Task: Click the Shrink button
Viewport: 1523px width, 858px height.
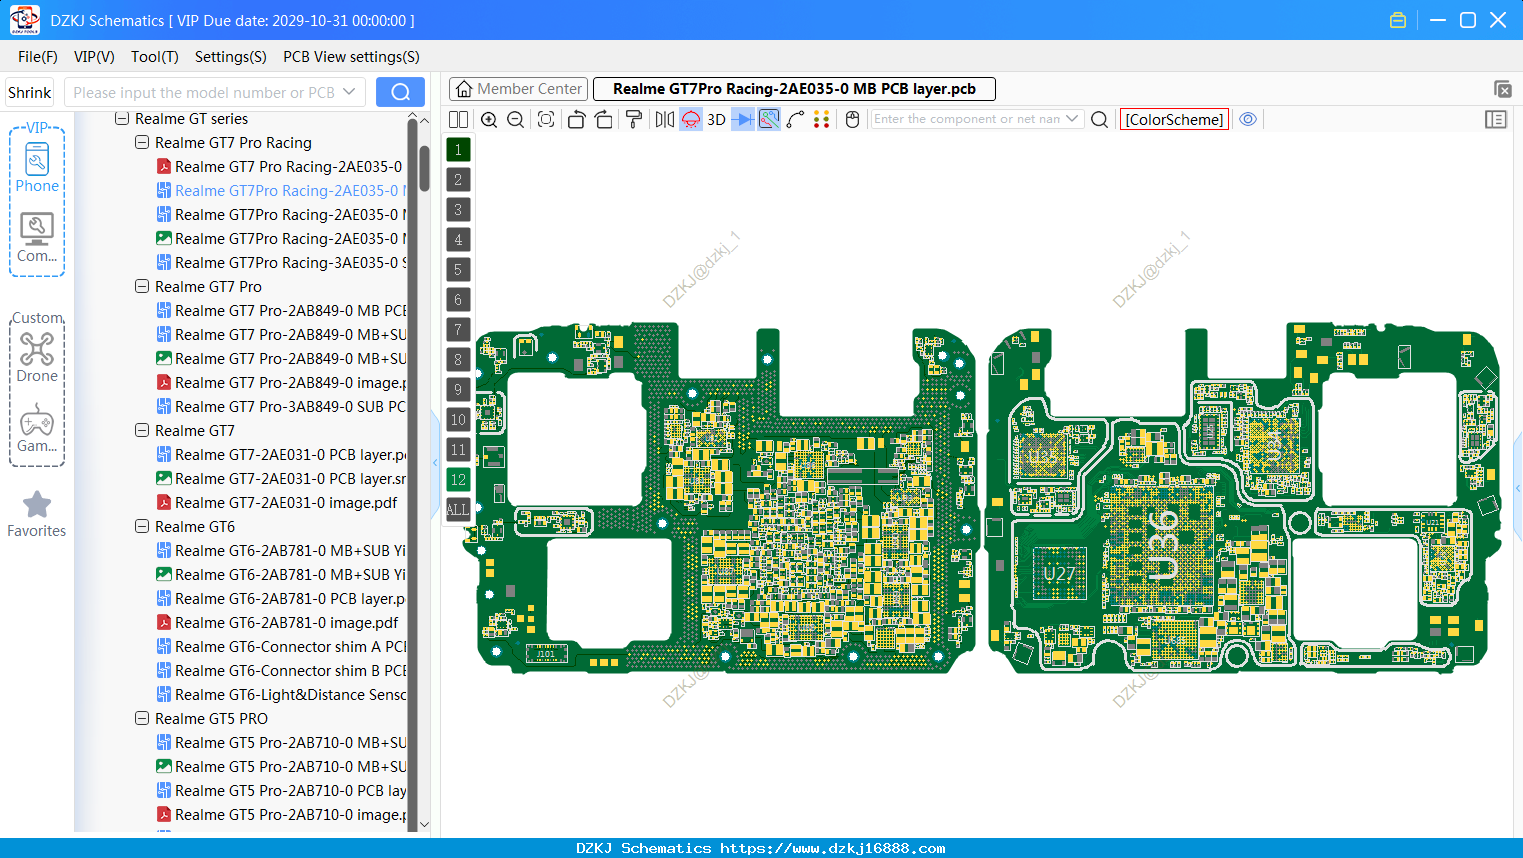Action: coord(29,92)
